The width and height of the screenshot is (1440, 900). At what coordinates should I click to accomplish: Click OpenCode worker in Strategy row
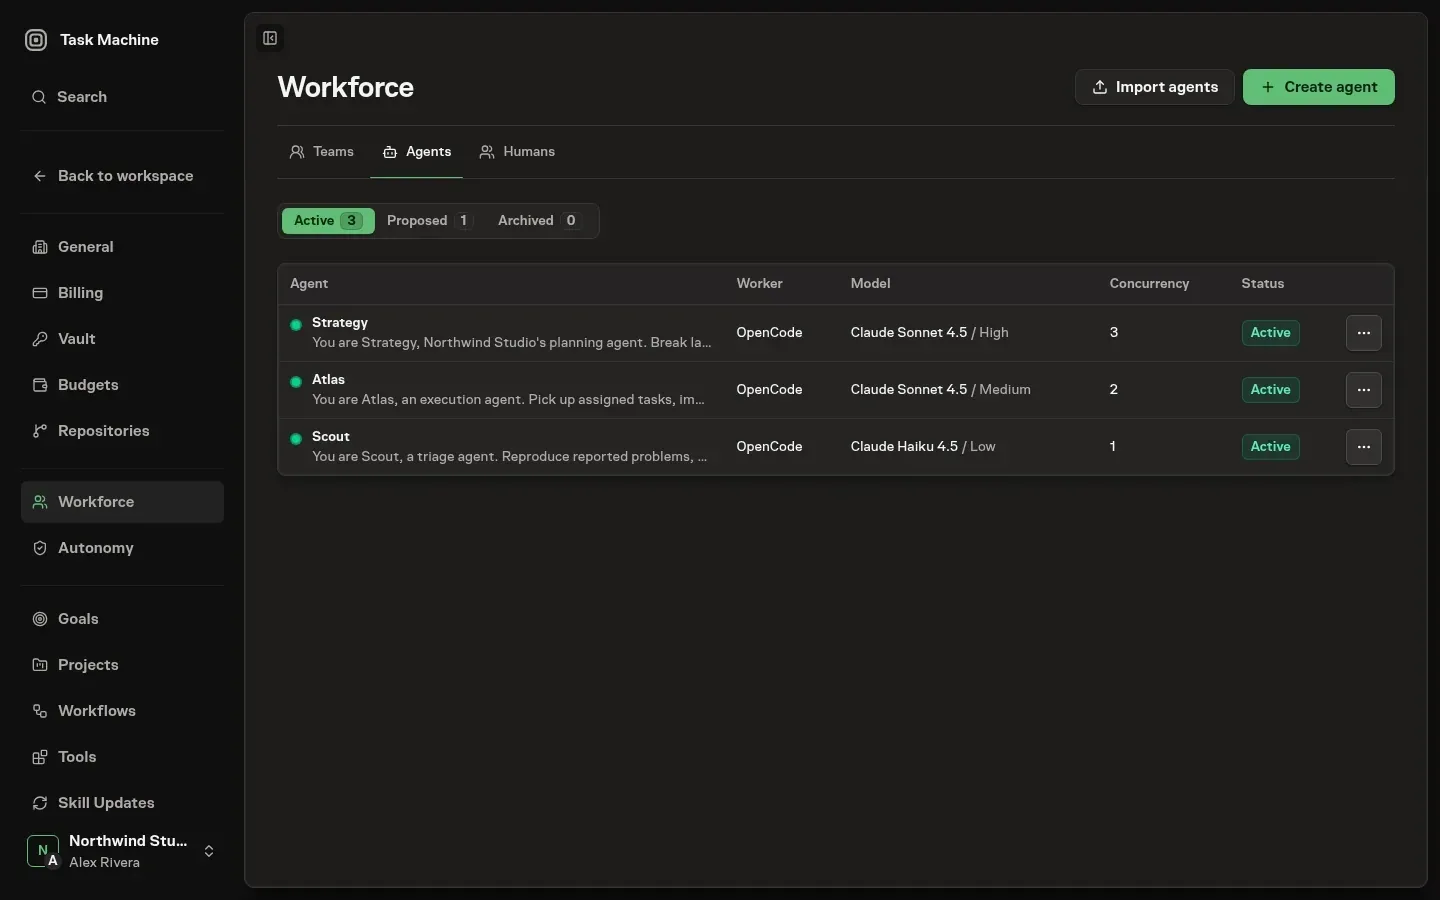point(770,333)
